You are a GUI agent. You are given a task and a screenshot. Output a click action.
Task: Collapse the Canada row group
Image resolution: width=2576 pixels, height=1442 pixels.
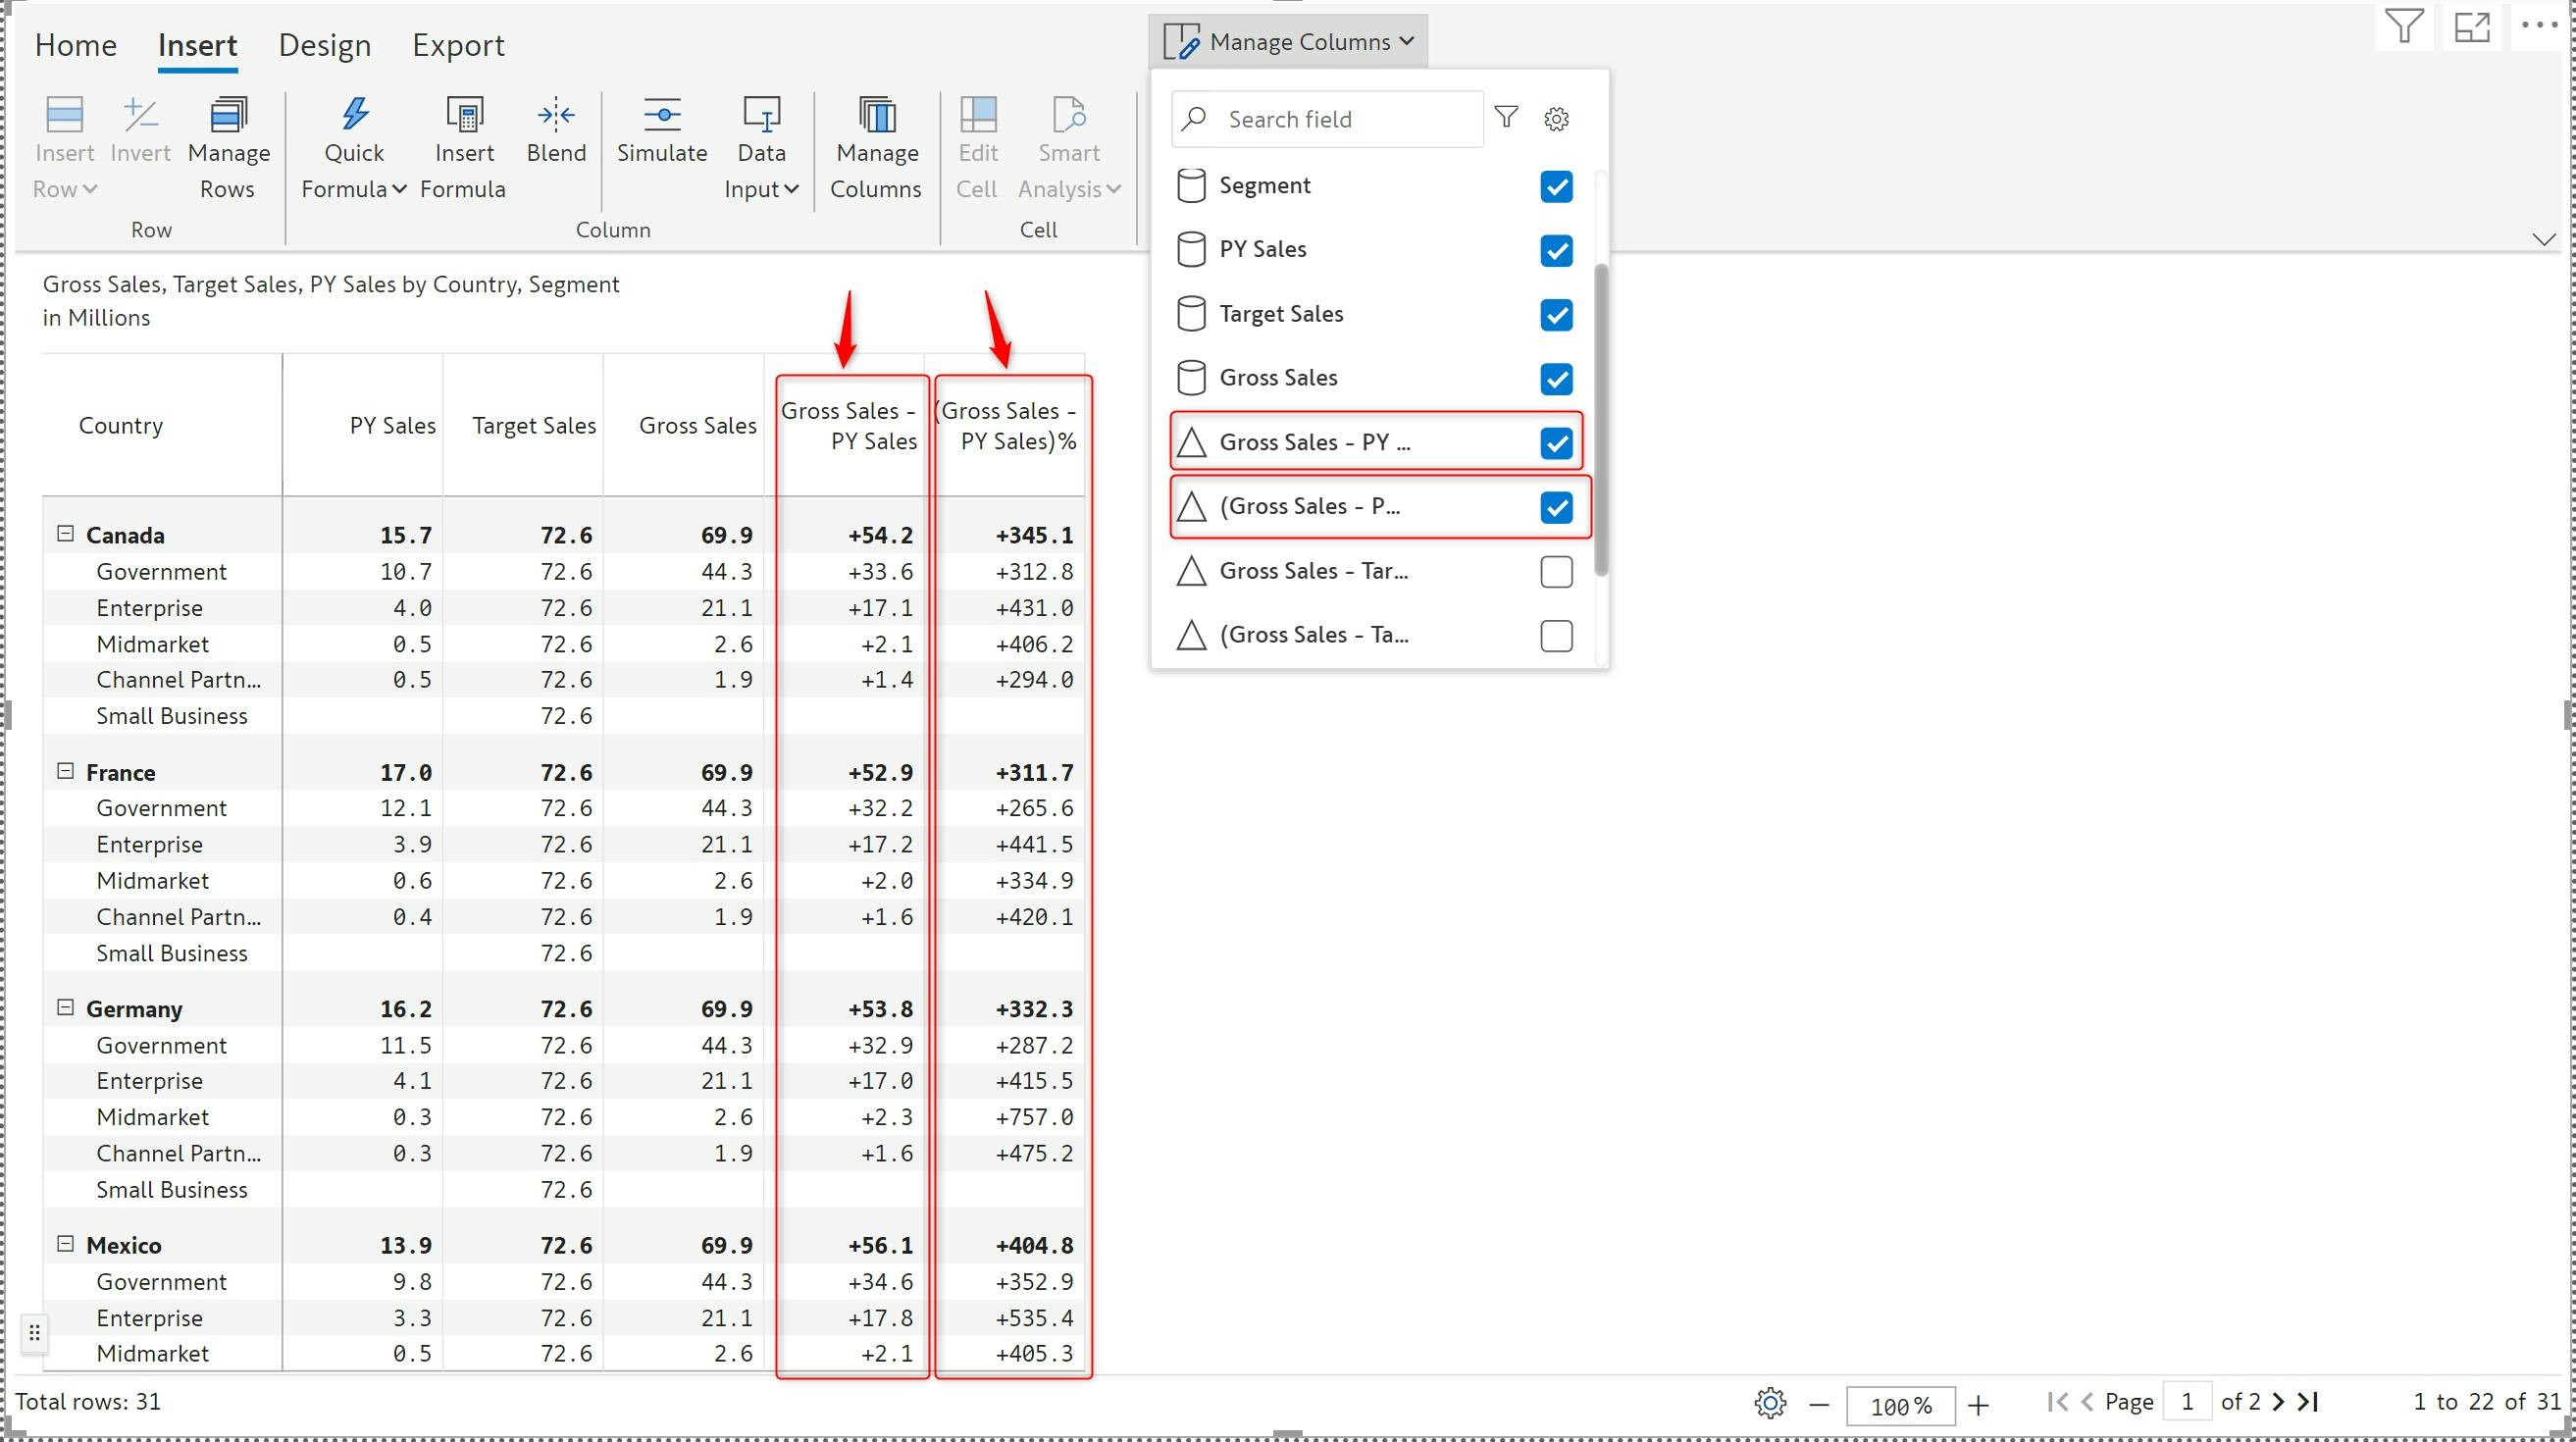coord(66,534)
